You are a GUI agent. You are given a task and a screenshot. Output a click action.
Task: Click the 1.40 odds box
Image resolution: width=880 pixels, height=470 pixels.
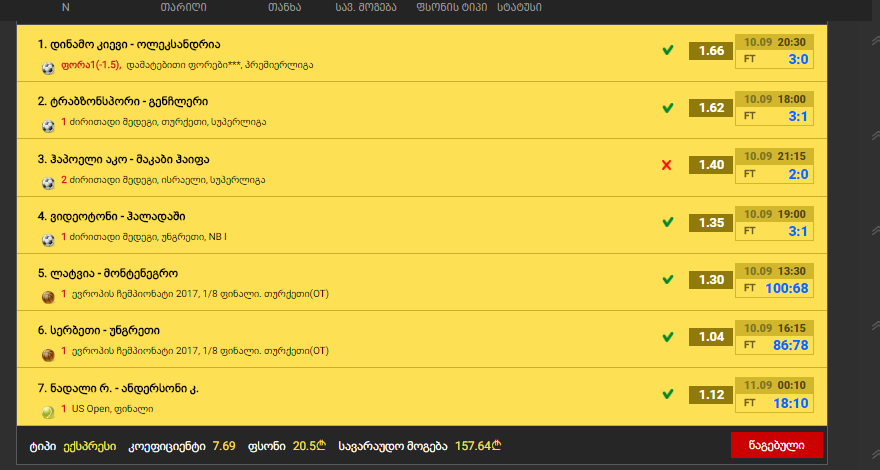[711, 165]
